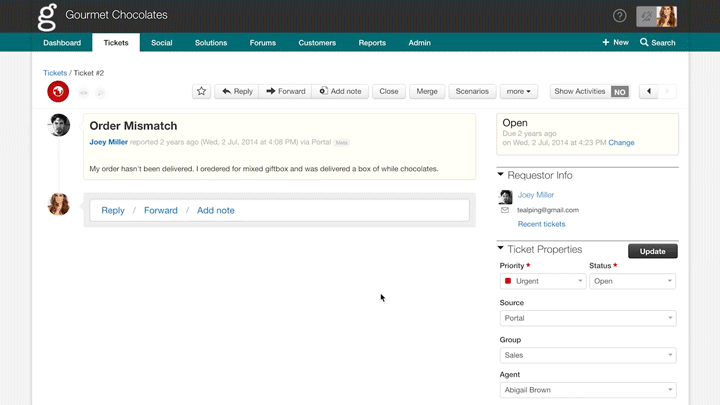Click the agent avatar beside reply box
This screenshot has width=720, height=405.
pyautogui.click(x=59, y=204)
